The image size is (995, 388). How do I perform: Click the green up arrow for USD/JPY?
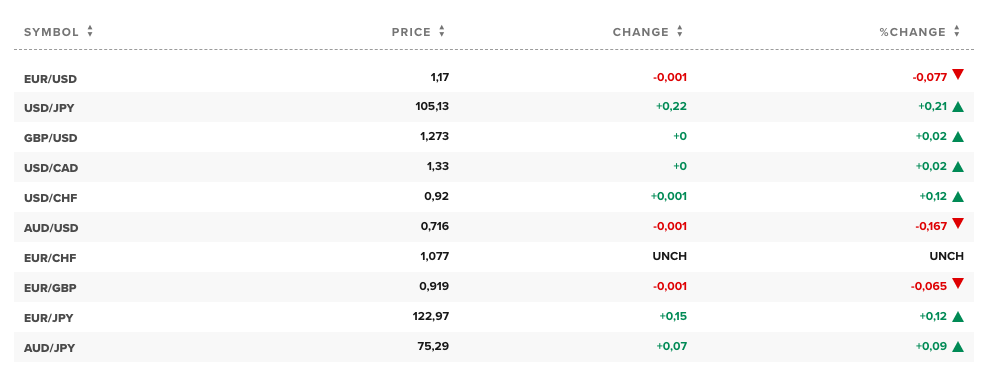click(x=958, y=107)
